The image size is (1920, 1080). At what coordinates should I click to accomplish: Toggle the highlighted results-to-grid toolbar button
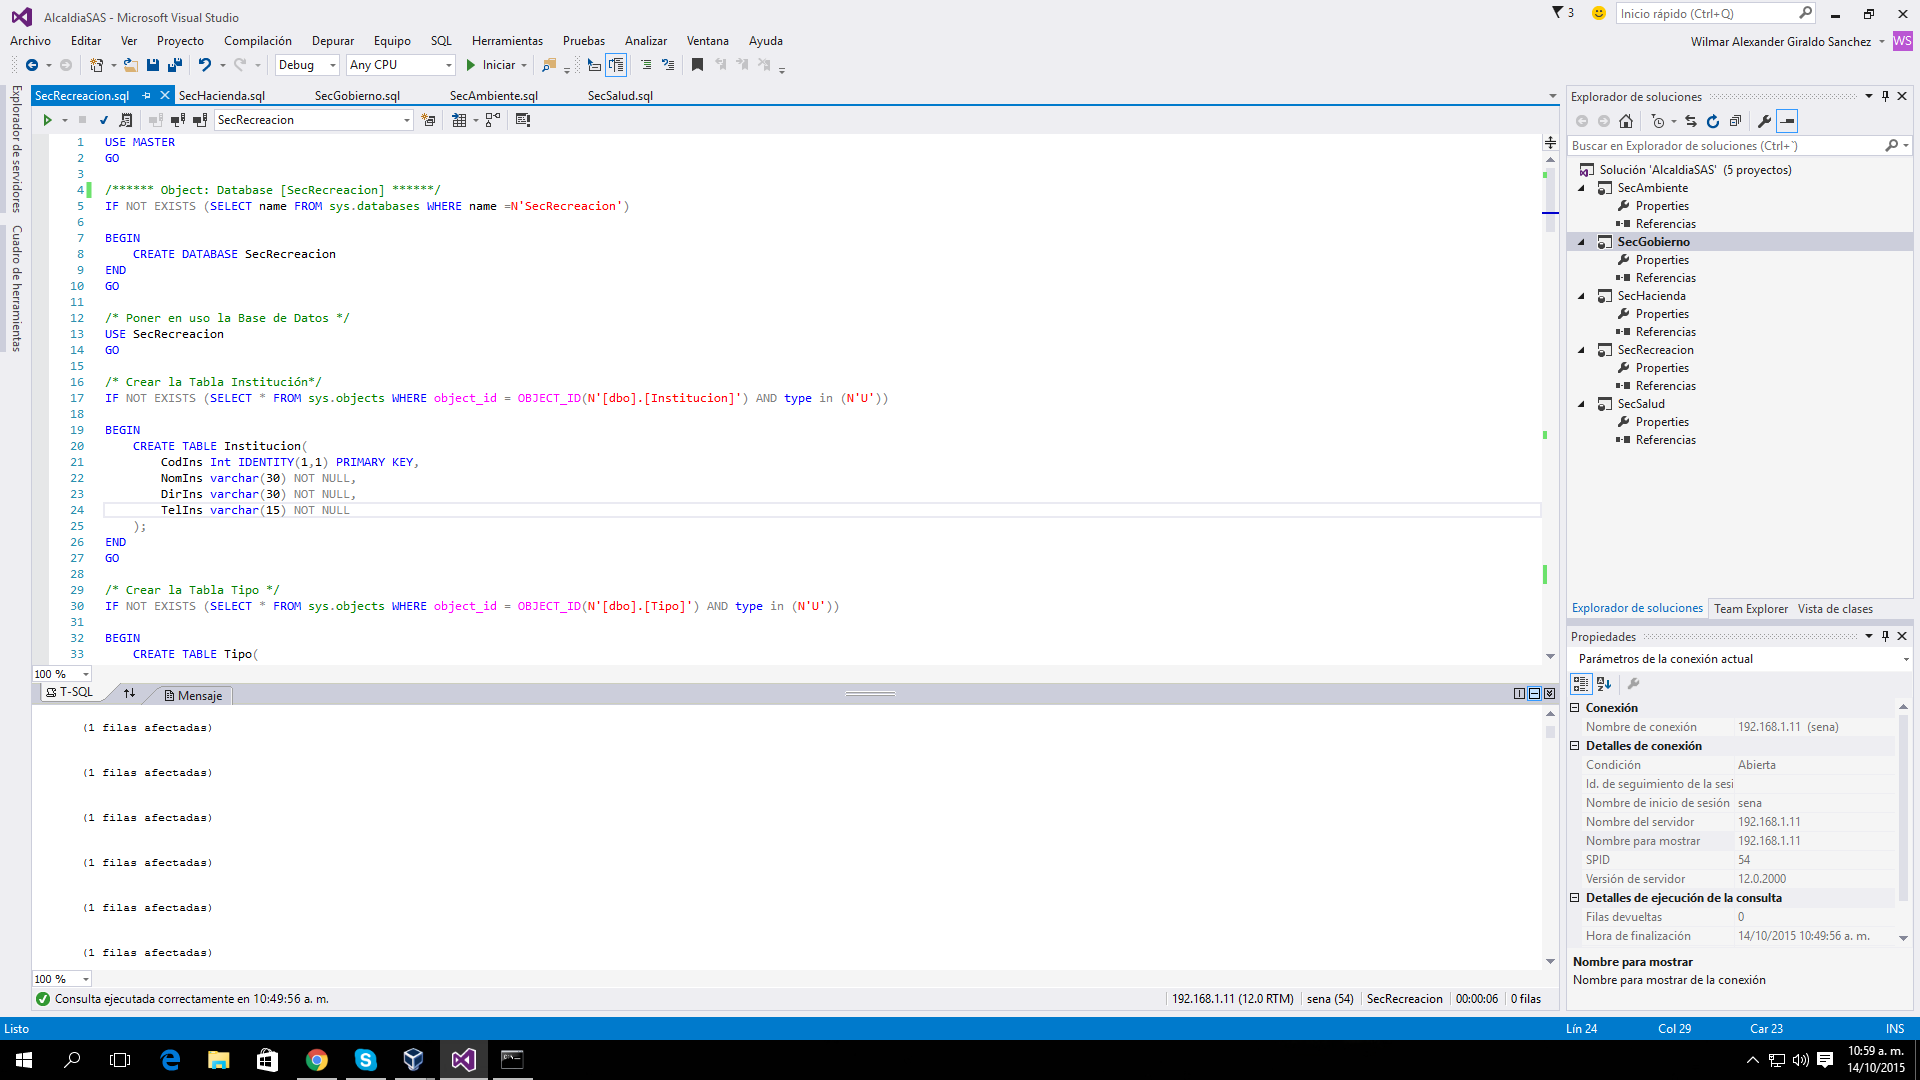click(616, 65)
